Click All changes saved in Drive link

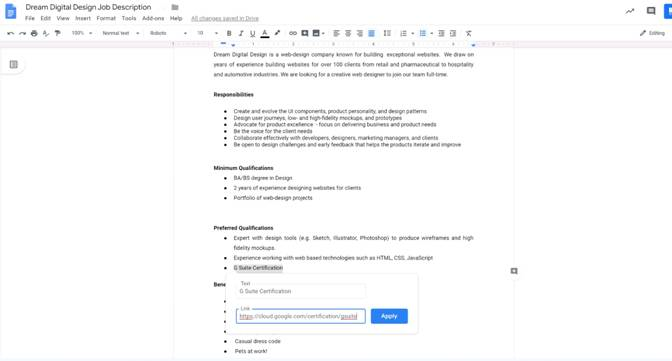pyautogui.click(x=225, y=18)
